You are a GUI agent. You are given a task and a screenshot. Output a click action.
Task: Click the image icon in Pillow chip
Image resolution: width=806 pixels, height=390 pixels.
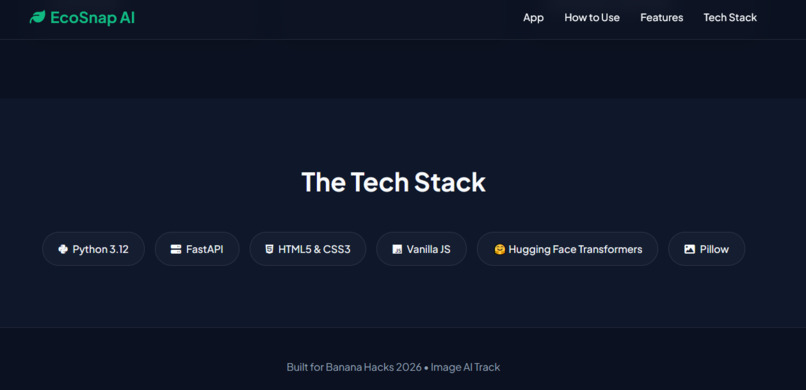(689, 249)
